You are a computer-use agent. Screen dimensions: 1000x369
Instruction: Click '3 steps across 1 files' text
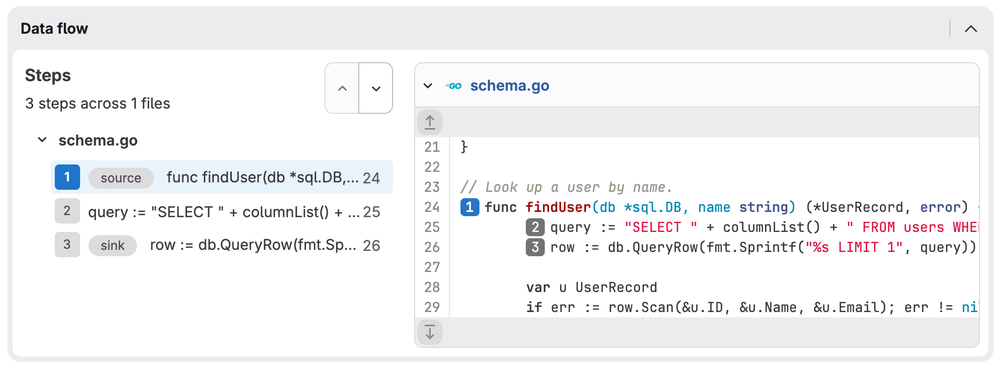[x=98, y=103]
